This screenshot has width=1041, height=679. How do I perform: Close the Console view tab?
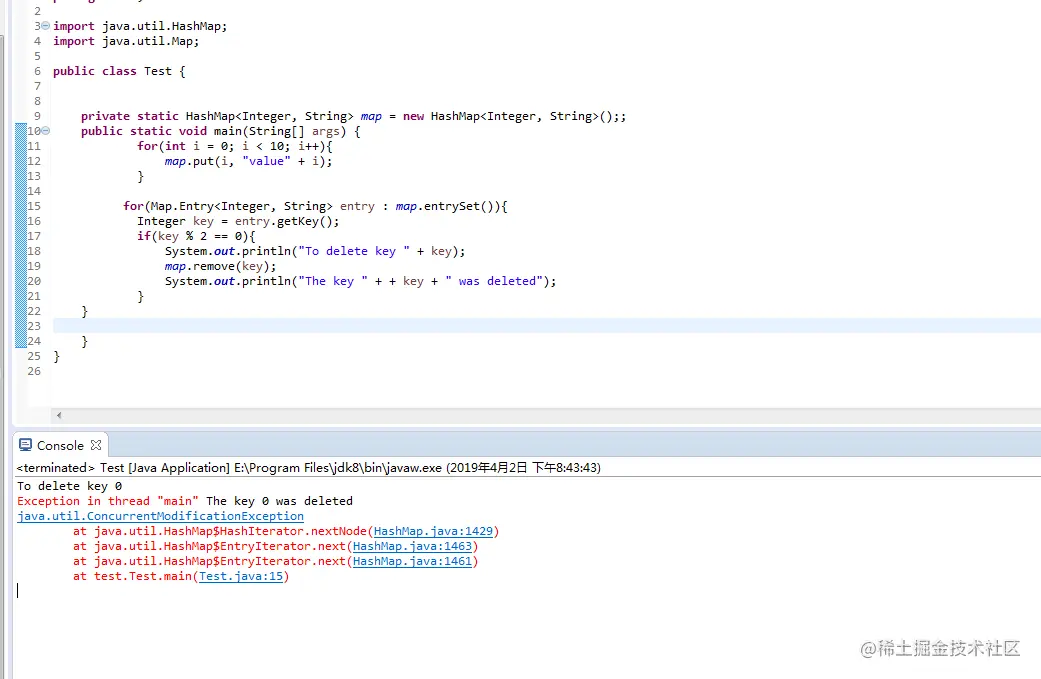pos(96,445)
